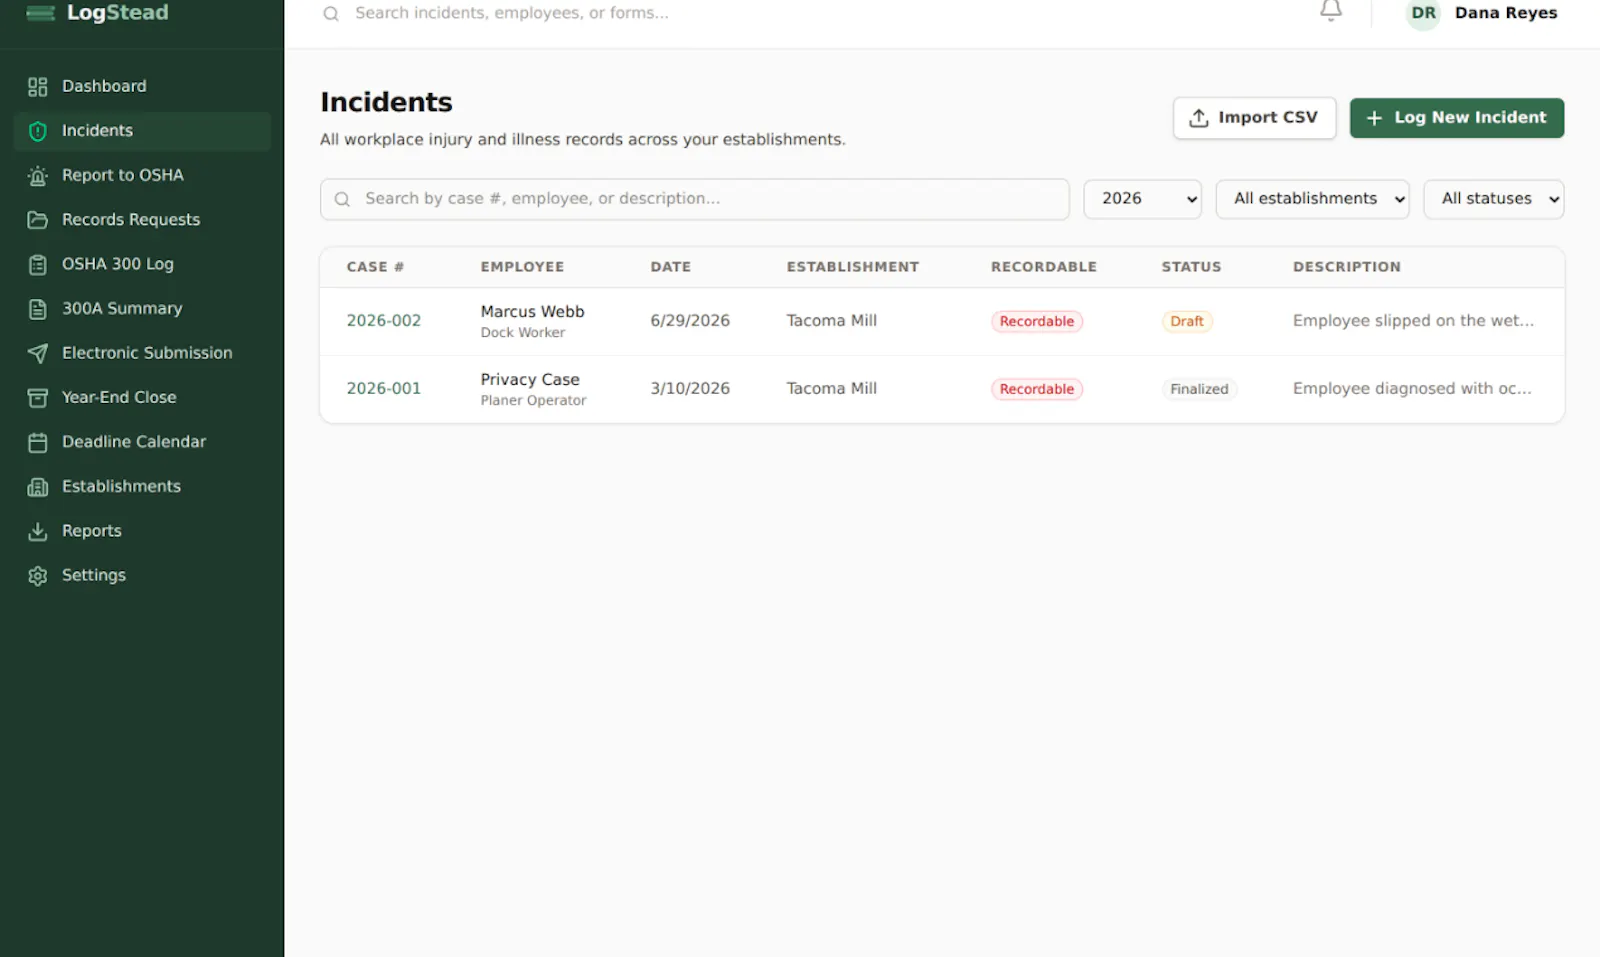1600x957 pixels.
Task: Click the 300A Summary document icon
Action: pos(38,309)
